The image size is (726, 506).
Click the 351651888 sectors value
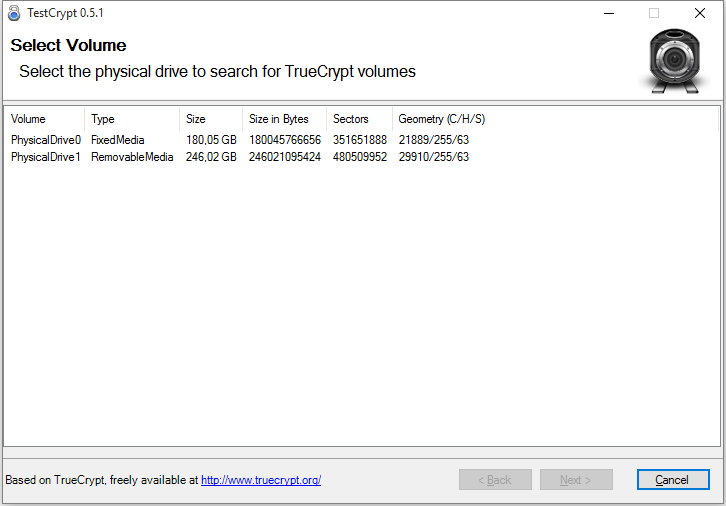click(x=360, y=140)
